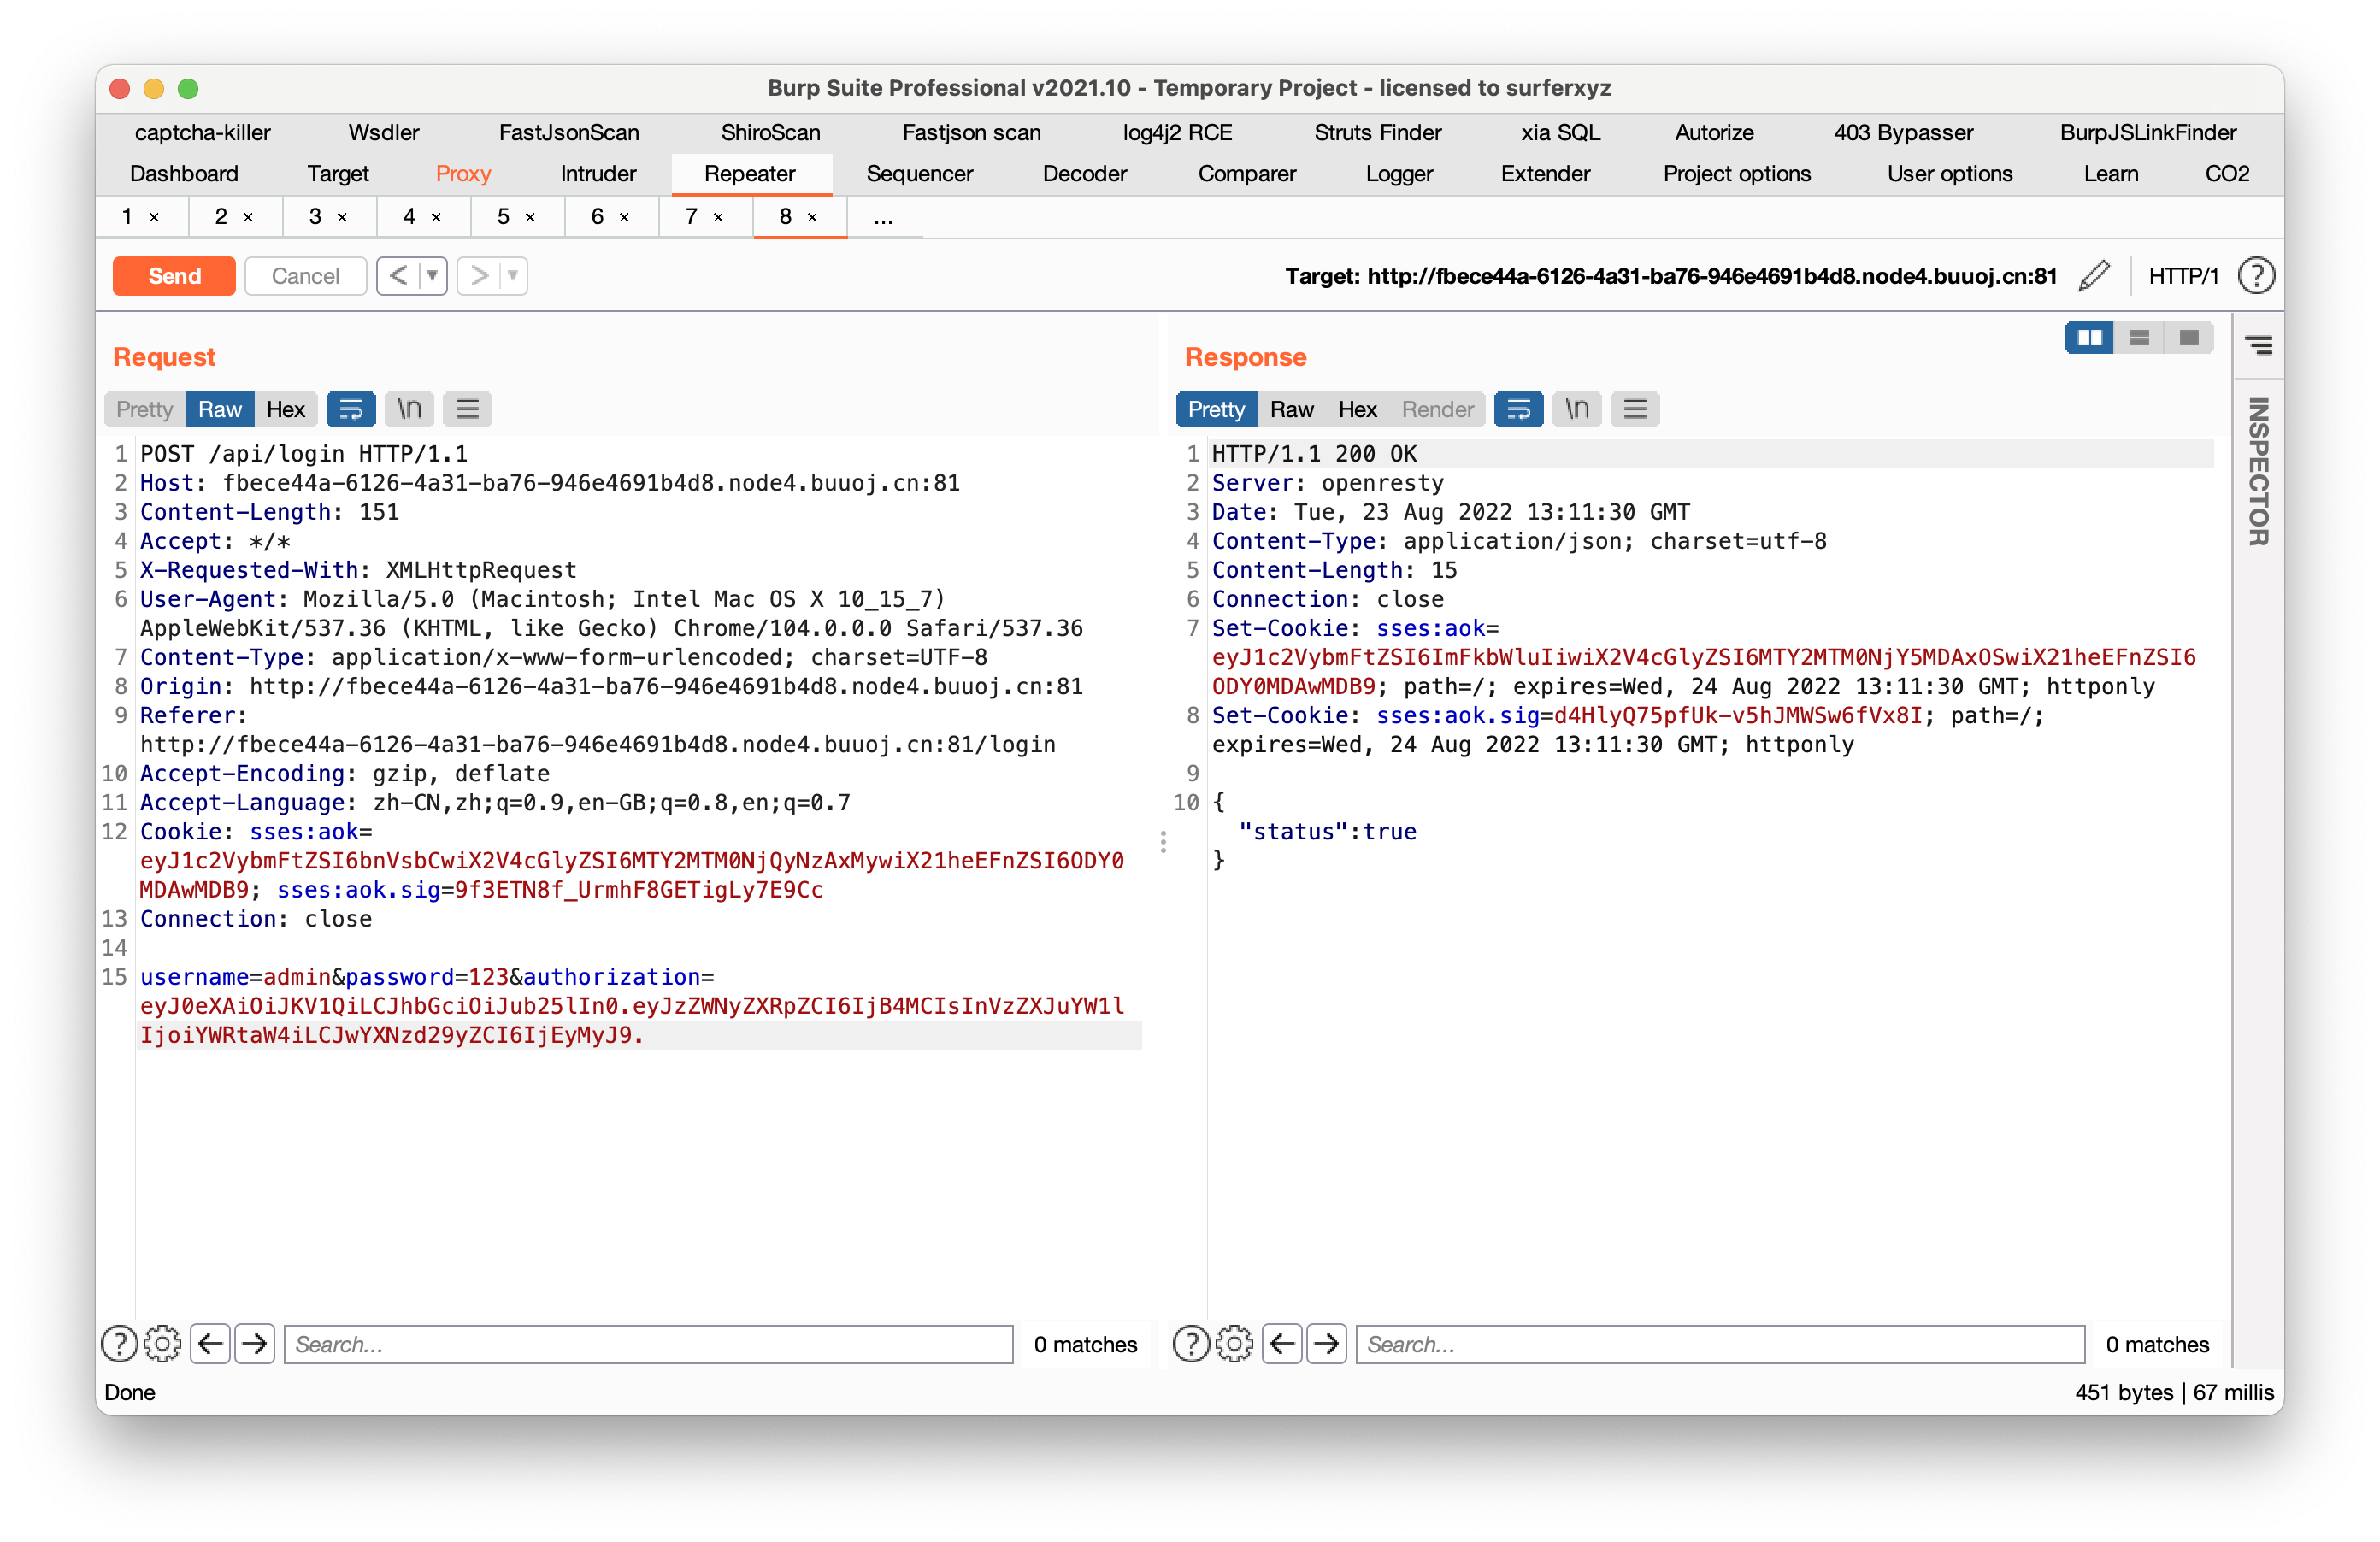Click the HTTP/1 protocol button
This screenshot has width=2380, height=1542.
[x=2183, y=276]
